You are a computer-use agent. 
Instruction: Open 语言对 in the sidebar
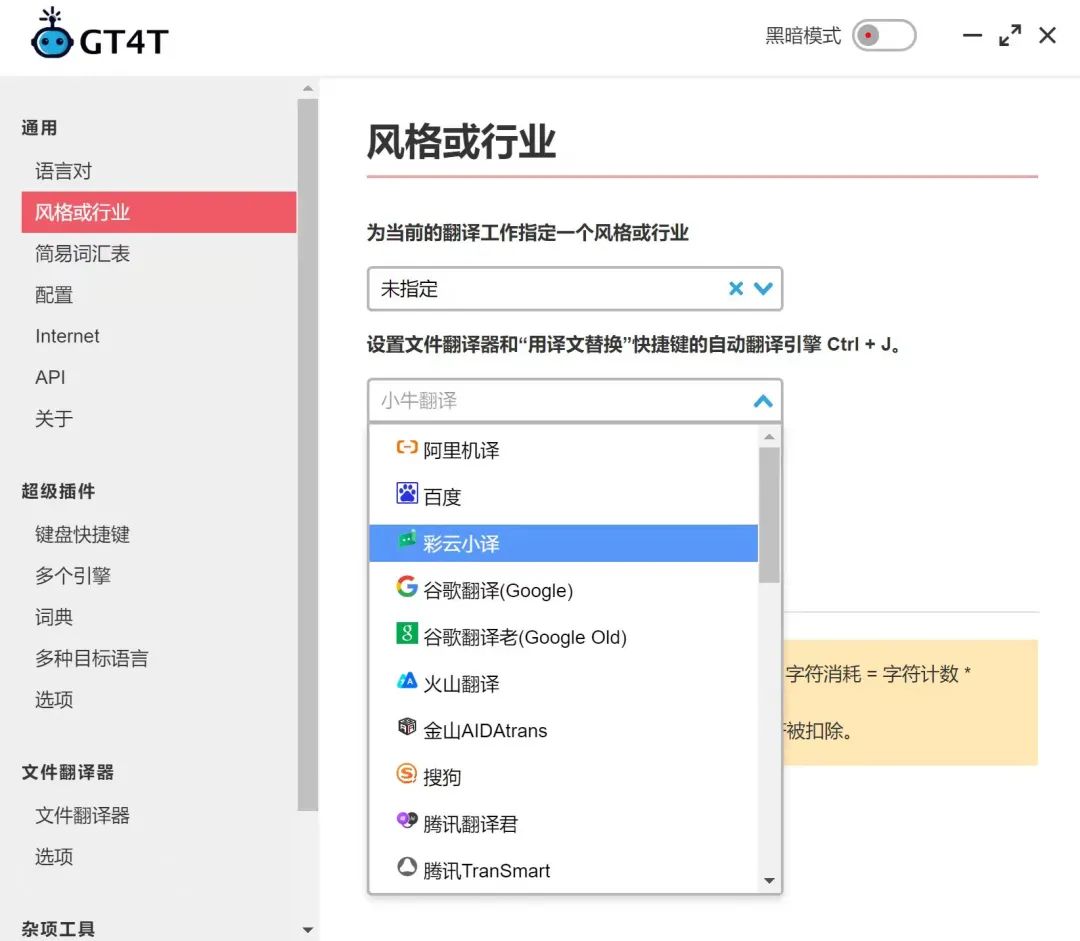[x=158, y=171]
